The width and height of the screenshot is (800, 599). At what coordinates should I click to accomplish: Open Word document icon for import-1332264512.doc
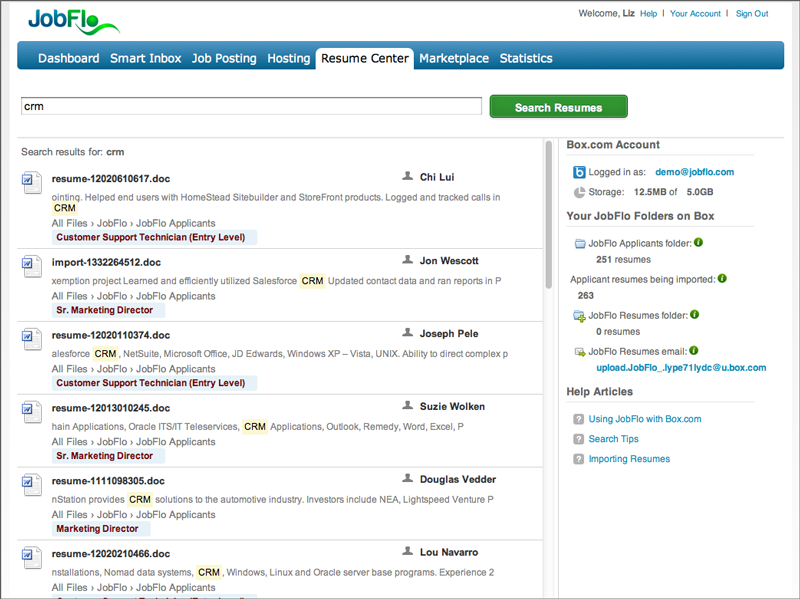(x=32, y=267)
